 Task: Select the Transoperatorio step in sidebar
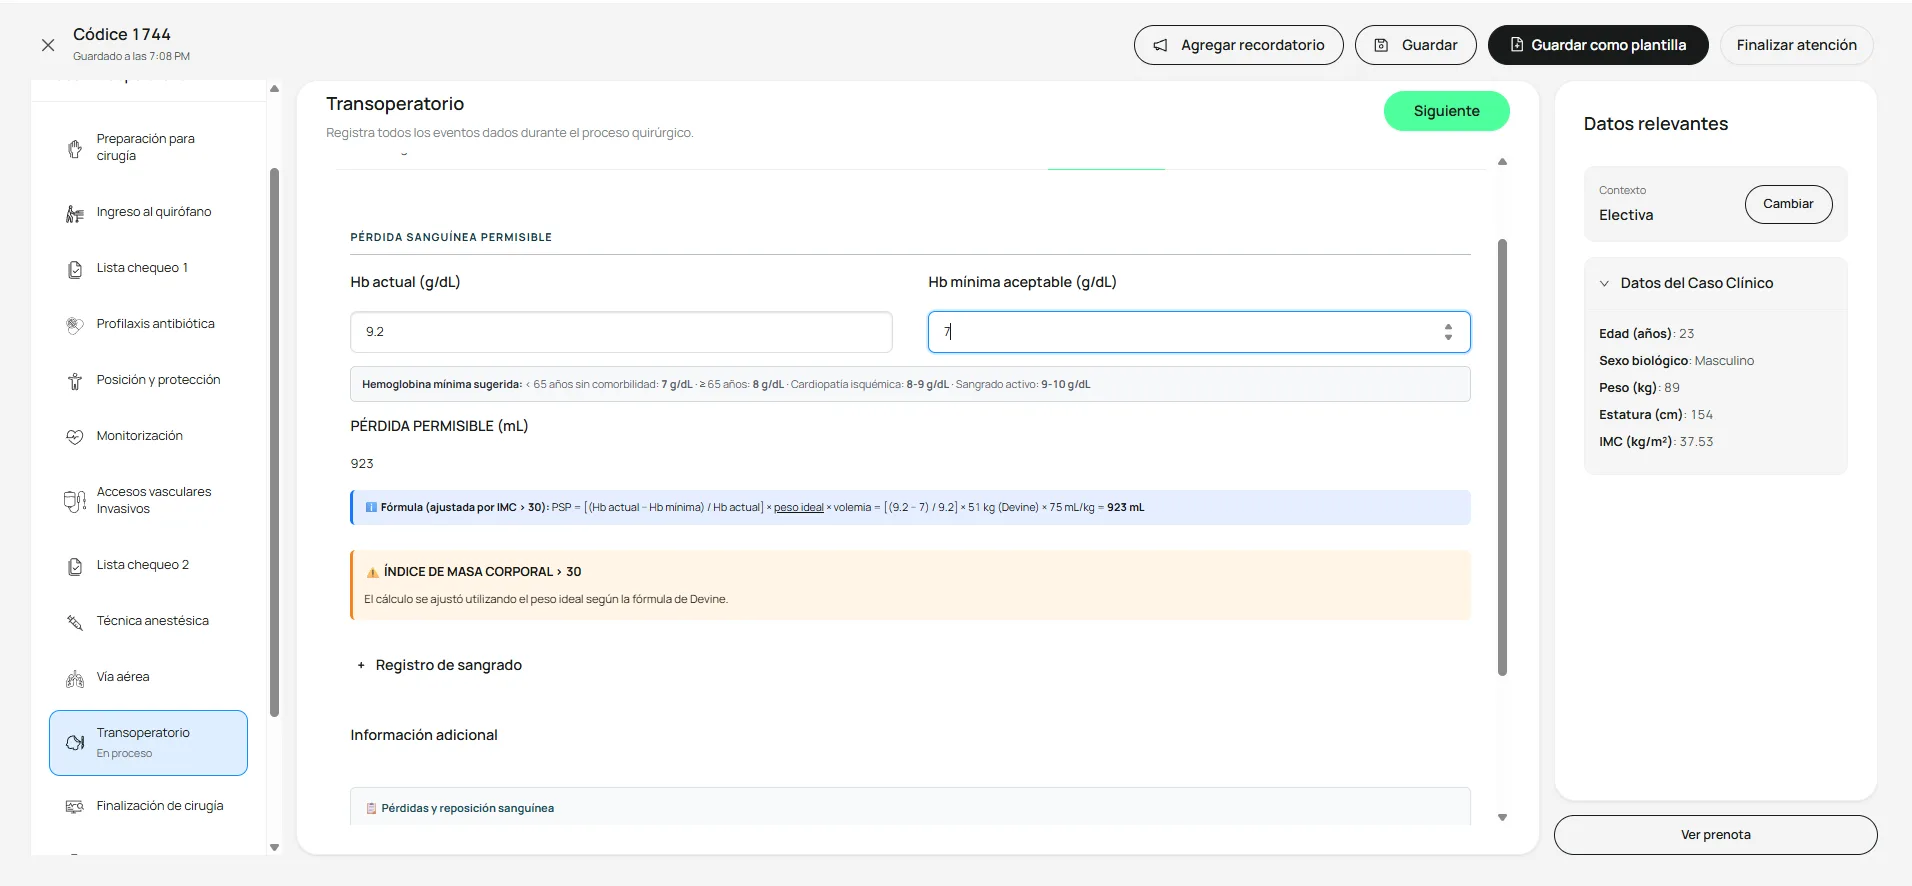(148, 743)
